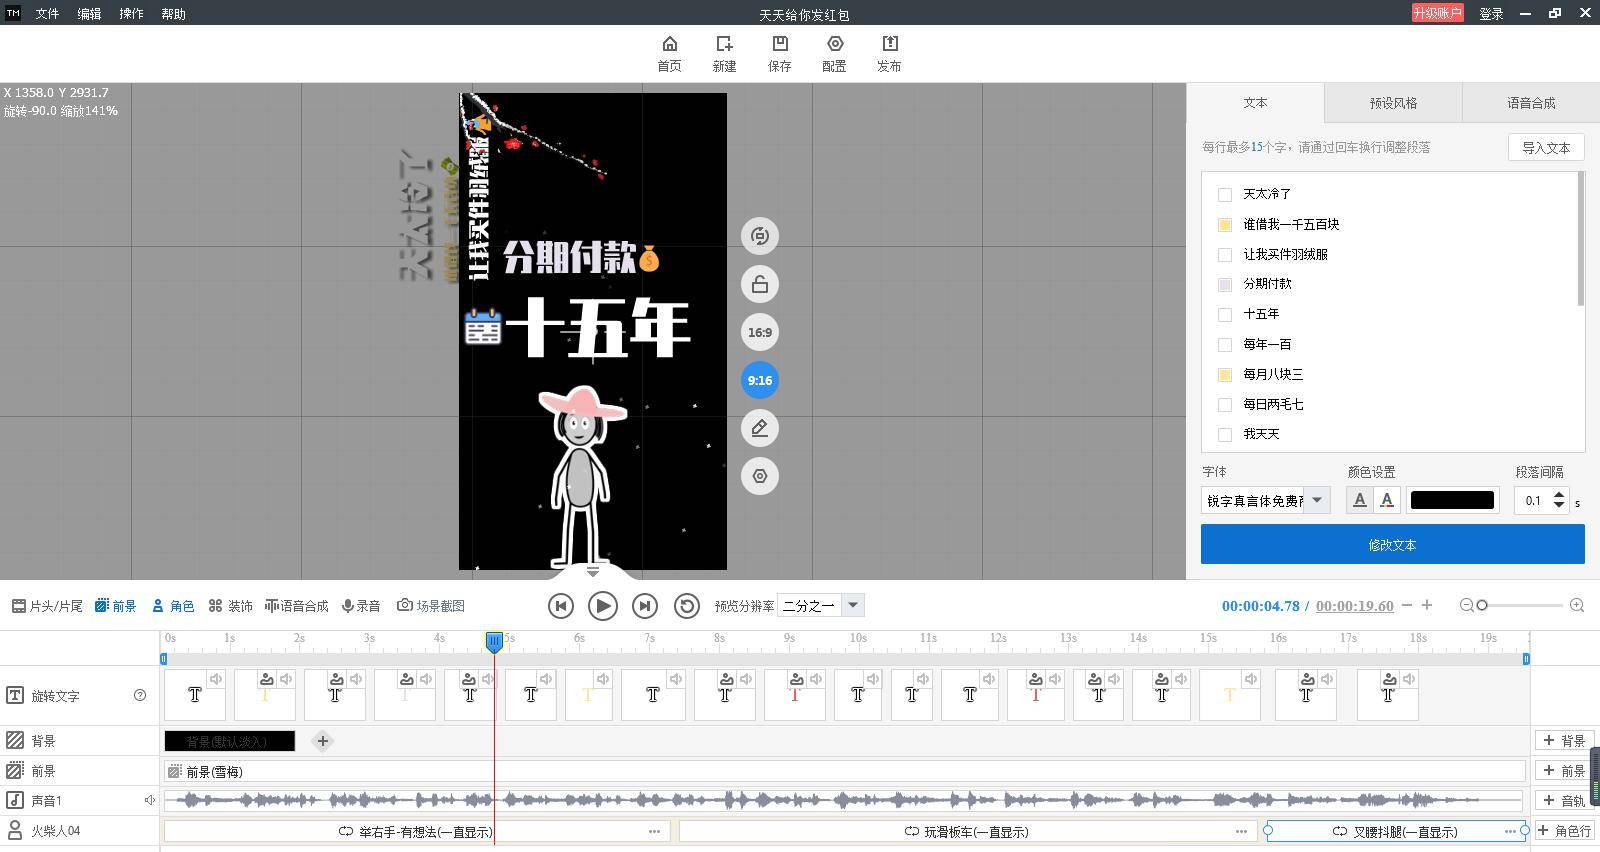Toggle the 每月八块三 checkbox
The width and height of the screenshot is (1600, 852).
pos(1225,374)
